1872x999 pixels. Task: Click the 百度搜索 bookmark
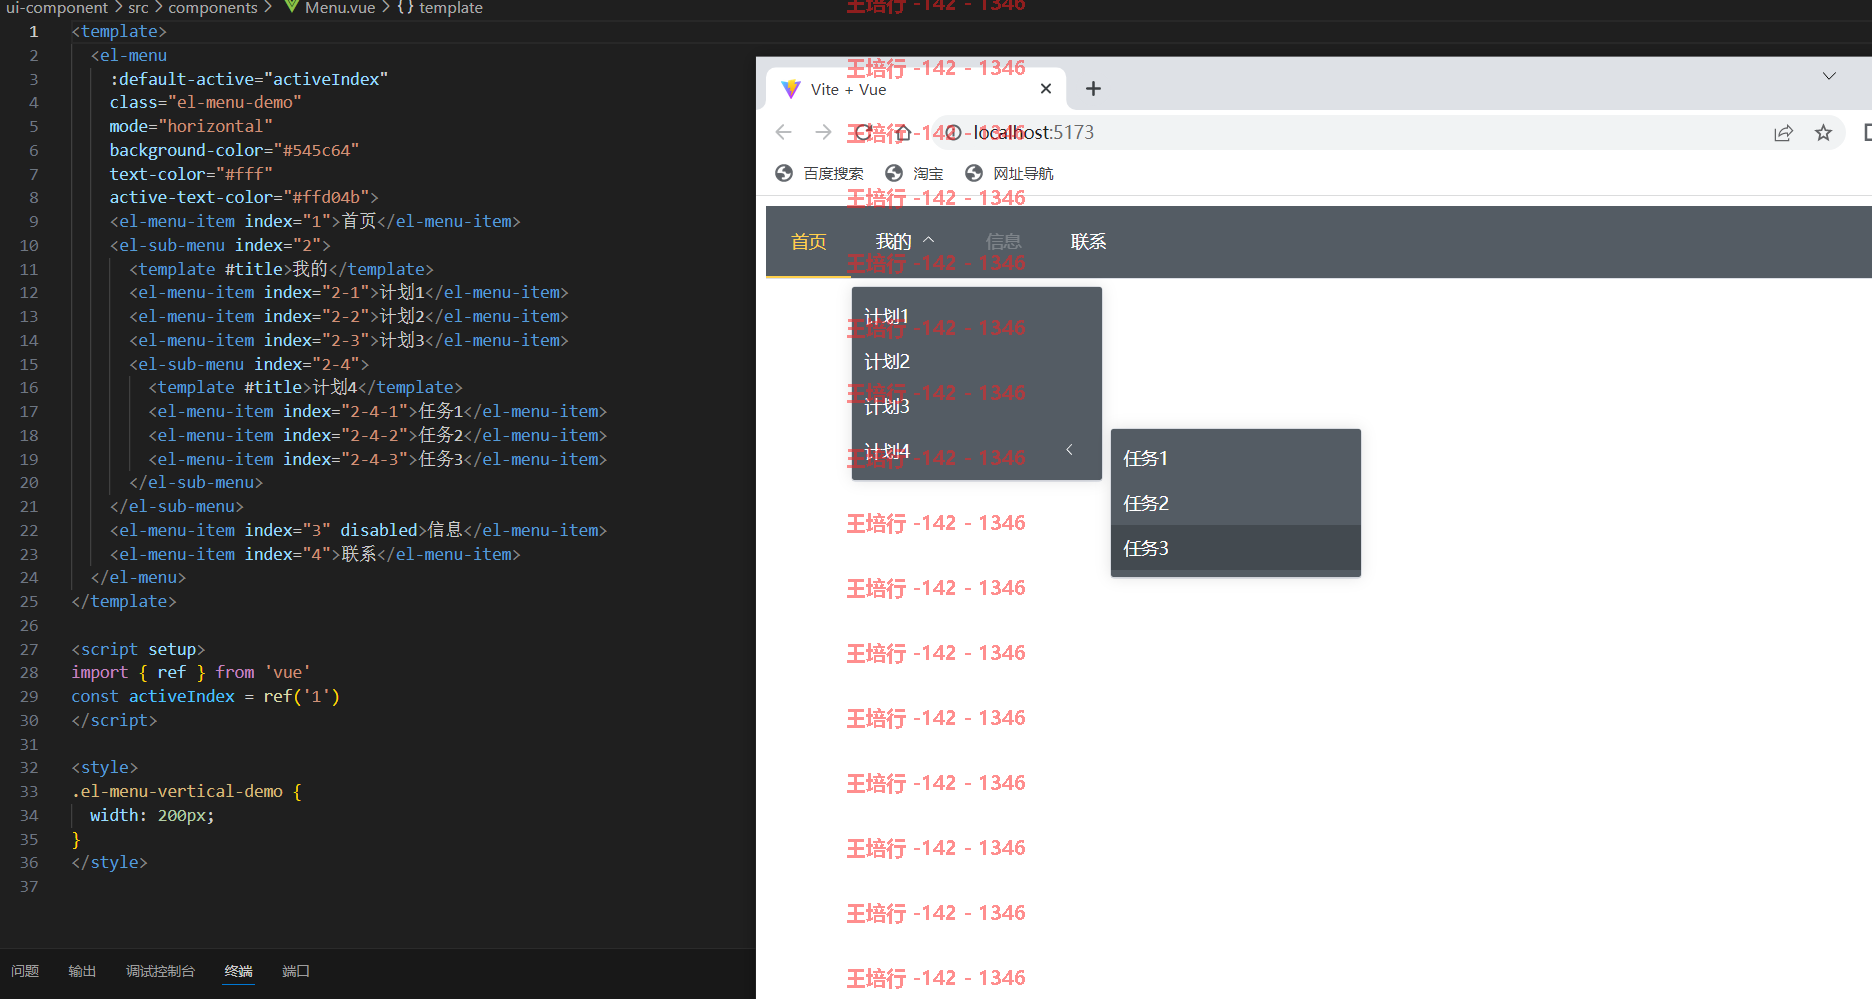[819, 173]
